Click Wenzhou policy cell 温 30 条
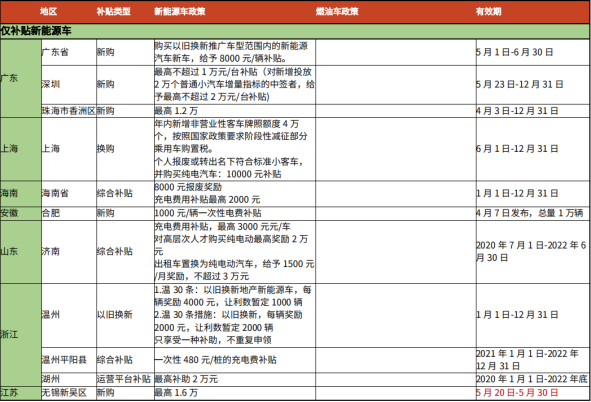The height and width of the screenshot is (402, 591). (x=235, y=315)
